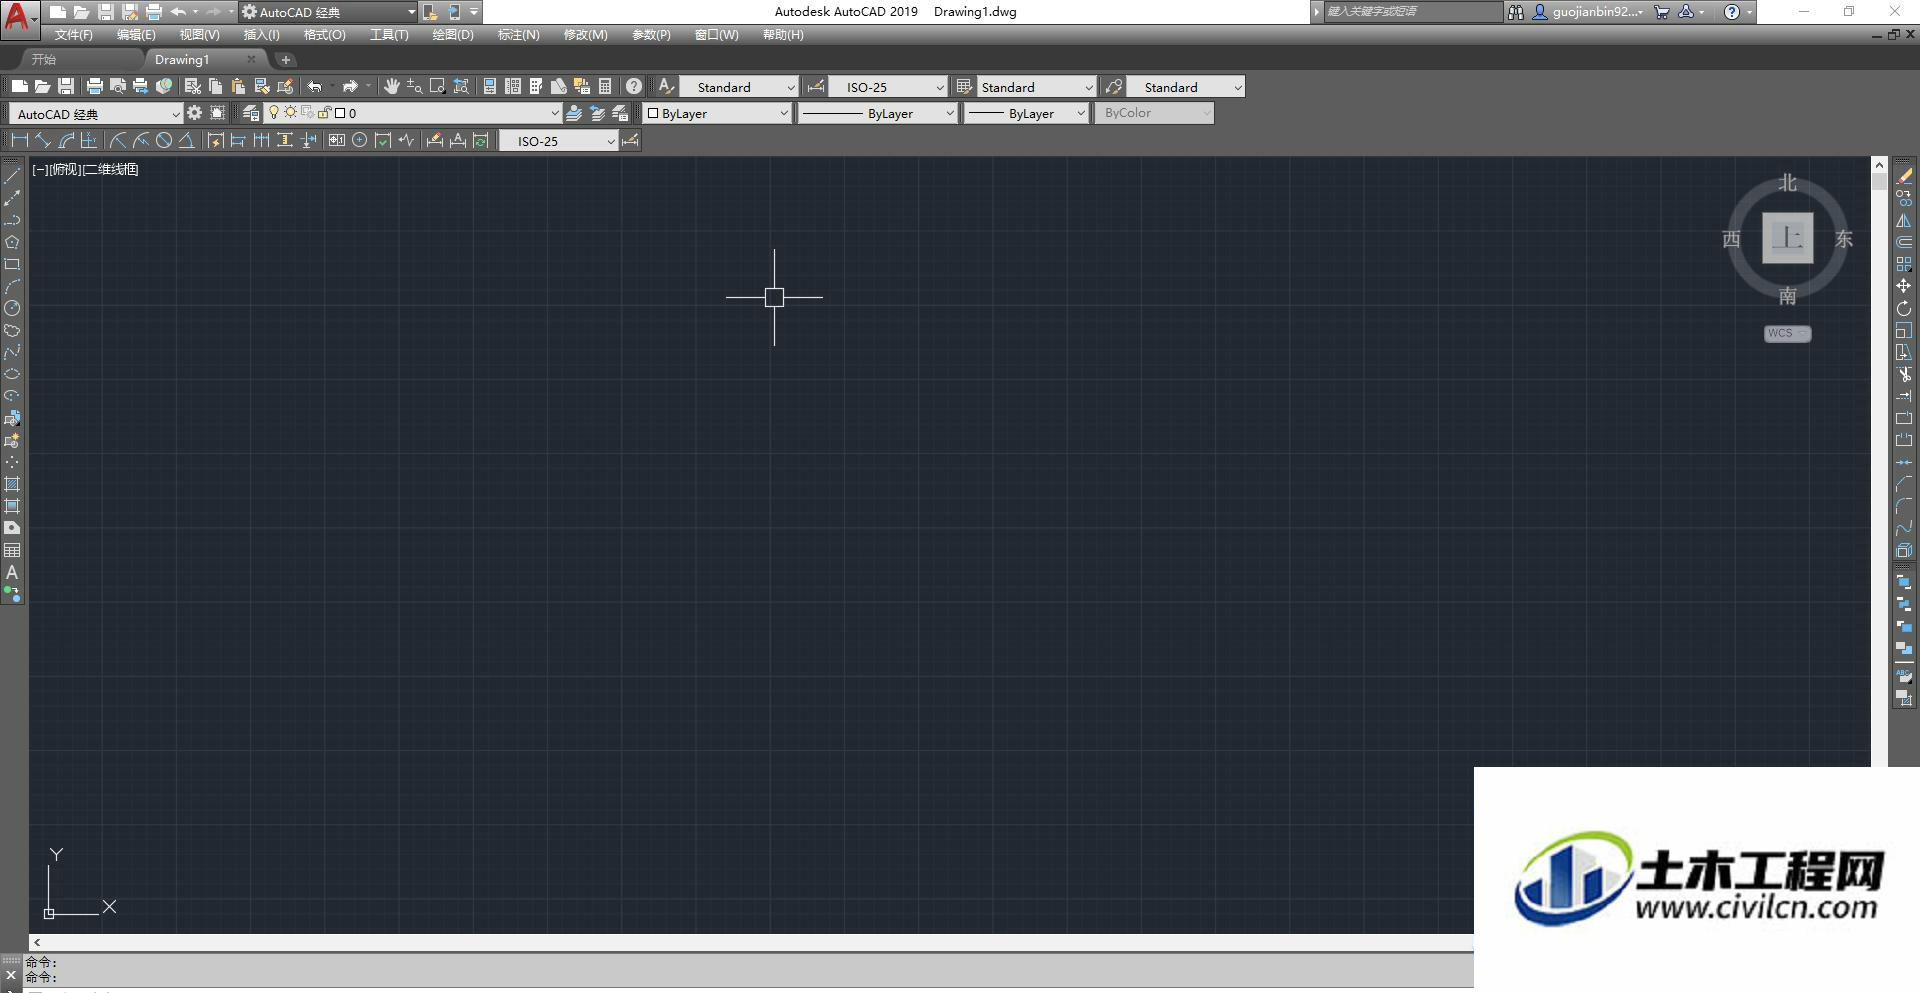The height and width of the screenshot is (993, 1920).
Task: Open the 文件(F) menu
Action: click(73, 35)
